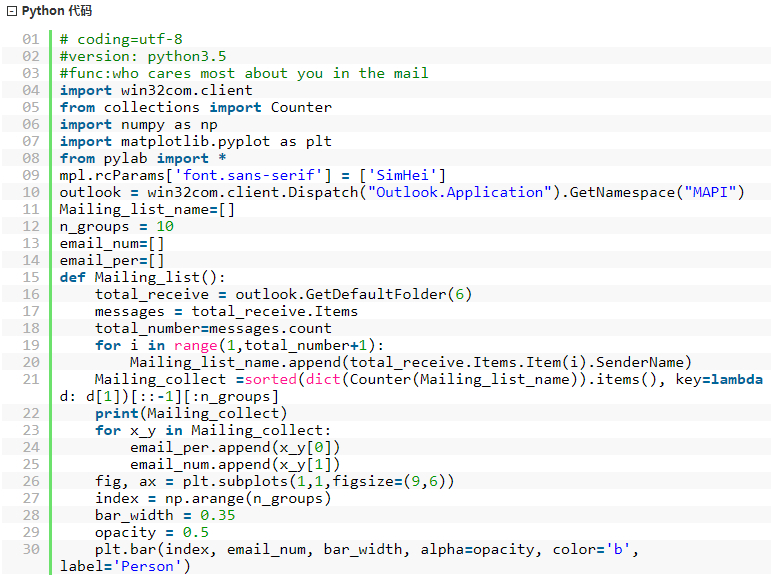Click the 'SimHei' string literal
This screenshot has width=771, height=575.
[402, 175]
